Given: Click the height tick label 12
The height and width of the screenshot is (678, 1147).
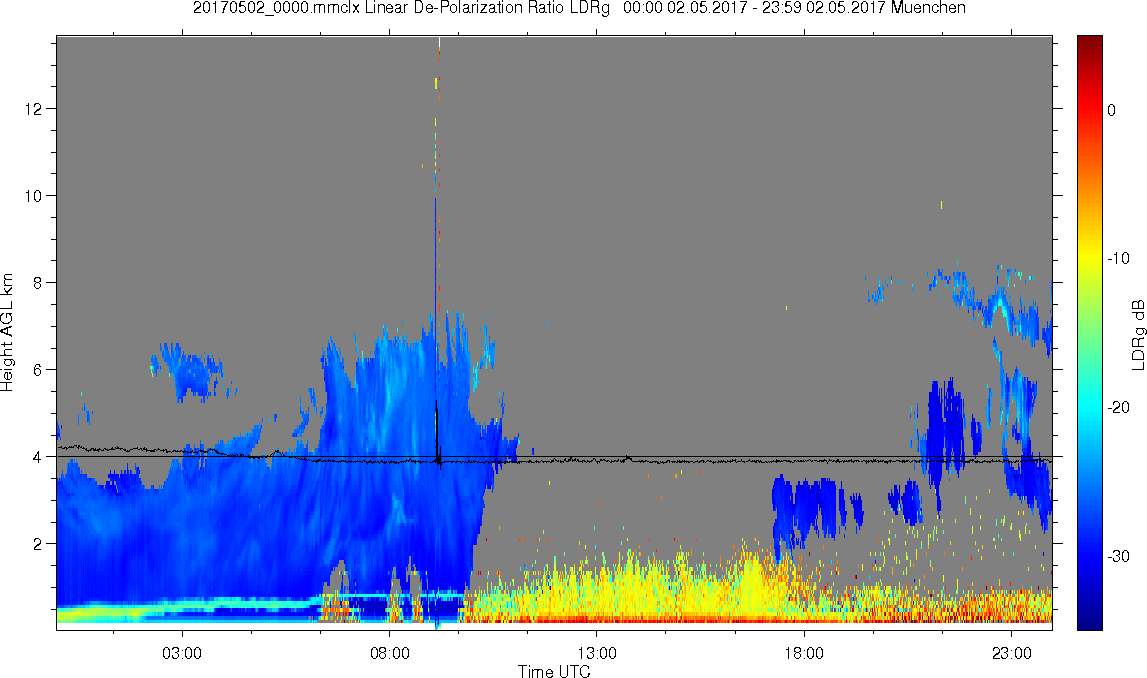Looking at the screenshot, I should [34, 109].
